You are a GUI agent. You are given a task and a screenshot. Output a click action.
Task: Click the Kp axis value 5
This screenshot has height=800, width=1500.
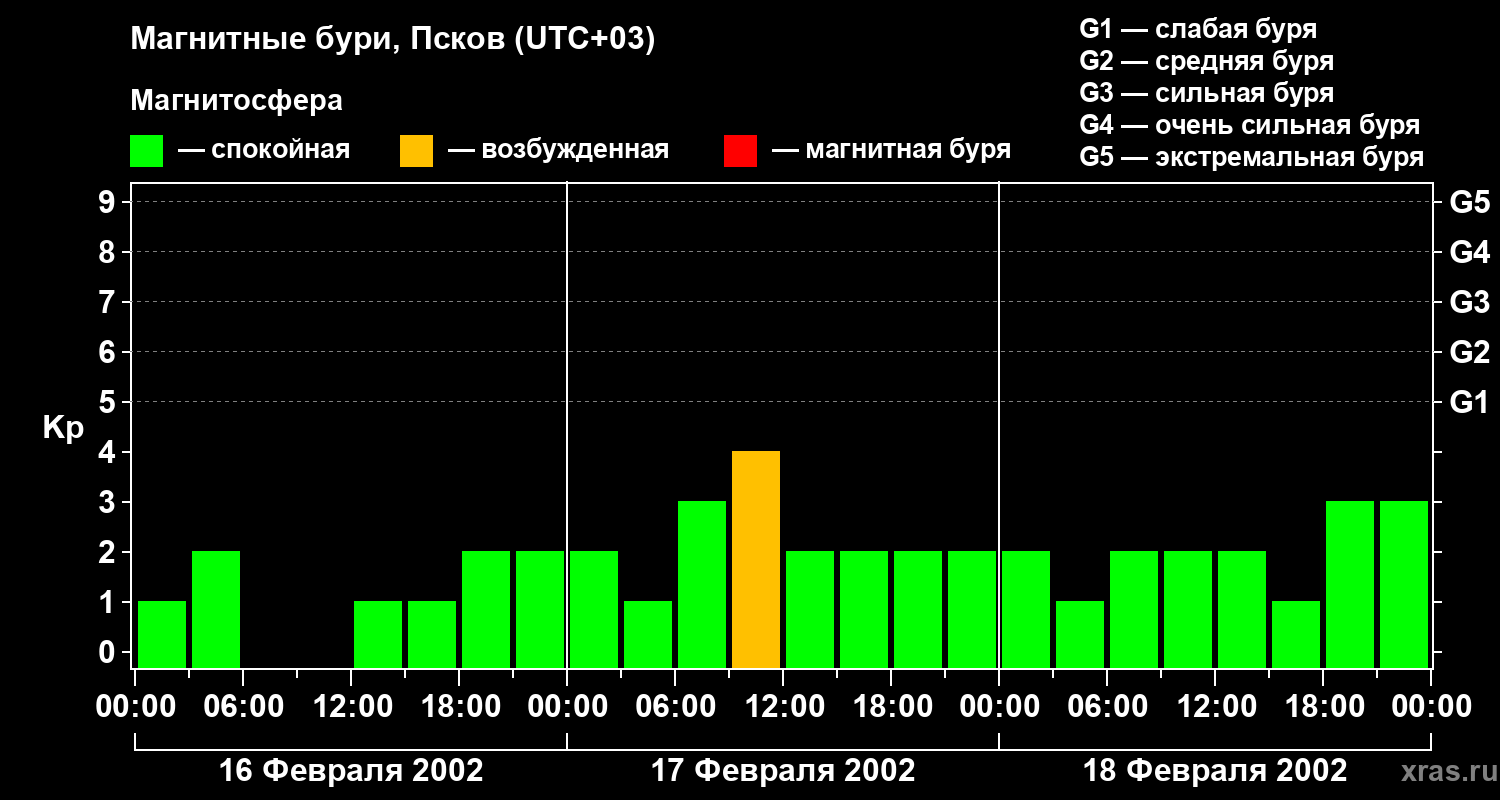tap(109, 402)
